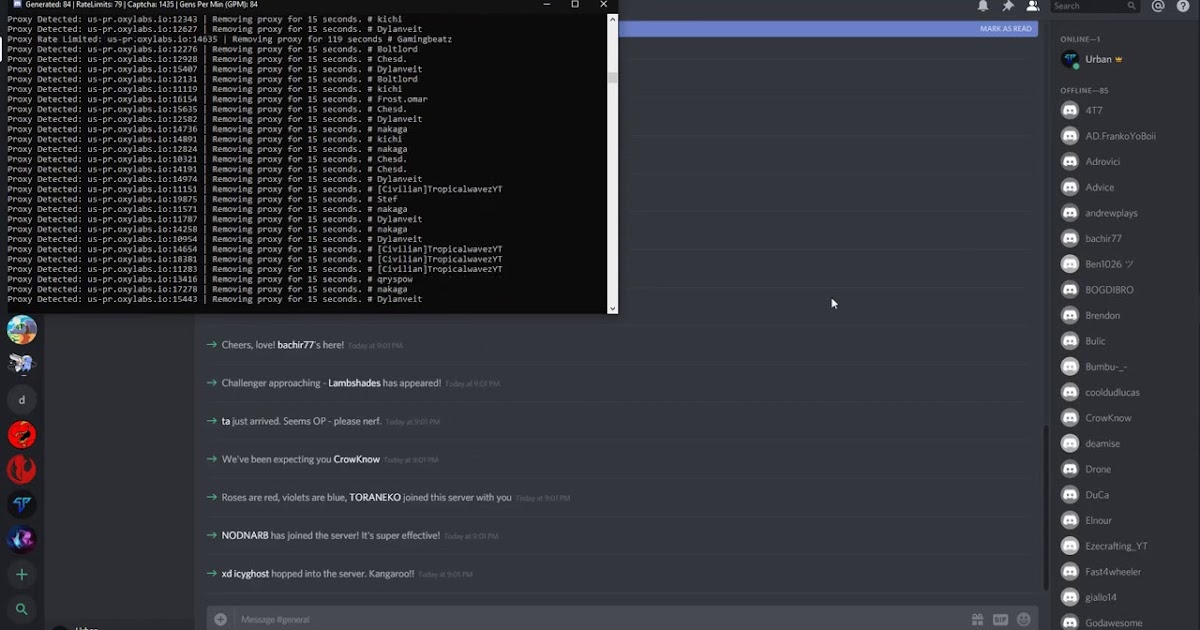Select the topmost server icon in left sidebar
The height and width of the screenshot is (630, 1200).
click(21, 328)
